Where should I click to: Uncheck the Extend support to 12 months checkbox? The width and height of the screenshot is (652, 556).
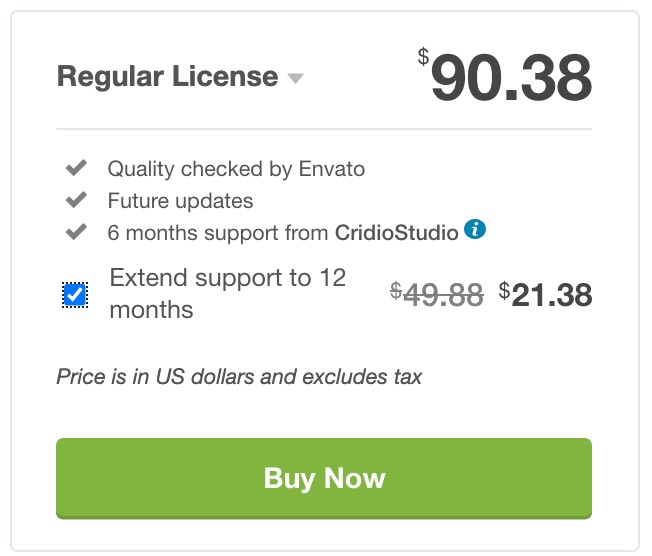click(x=75, y=295)
